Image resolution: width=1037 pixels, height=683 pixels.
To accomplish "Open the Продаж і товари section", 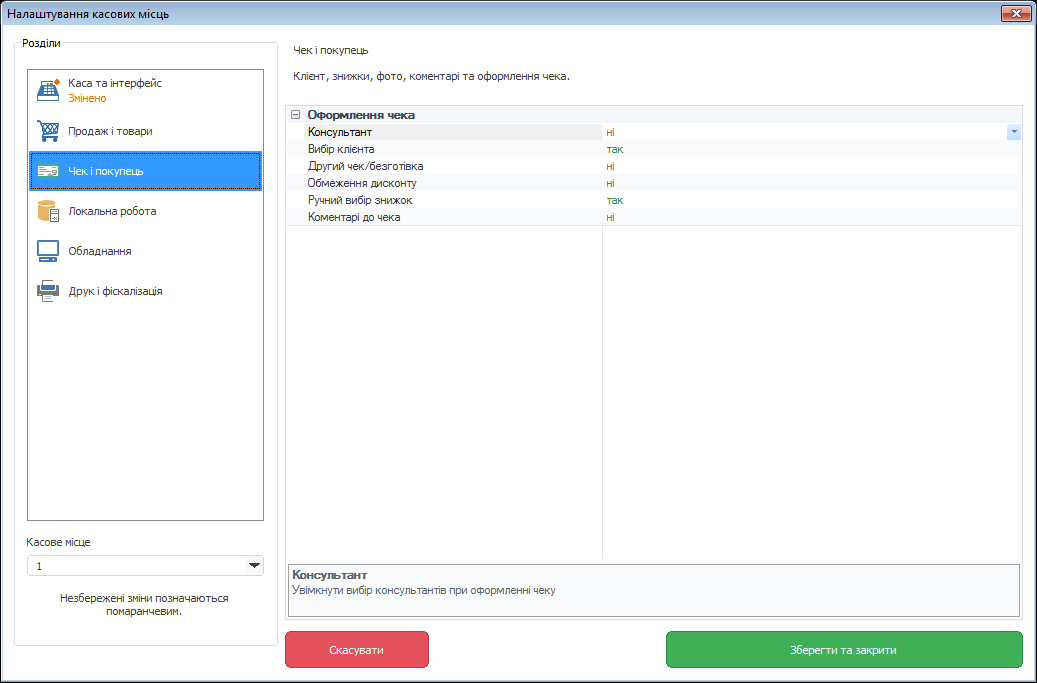I will 145,131.
